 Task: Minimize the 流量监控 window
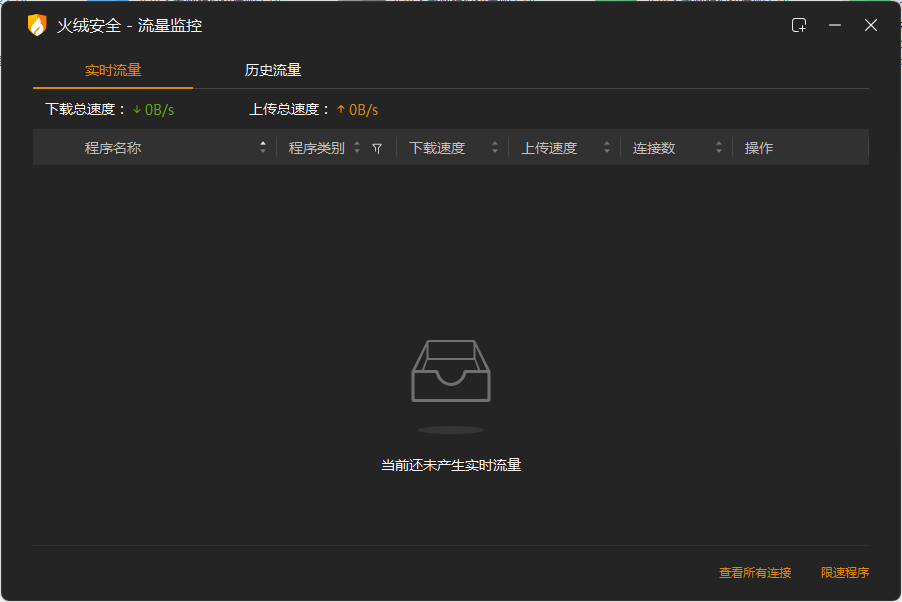tap(835, 26)
